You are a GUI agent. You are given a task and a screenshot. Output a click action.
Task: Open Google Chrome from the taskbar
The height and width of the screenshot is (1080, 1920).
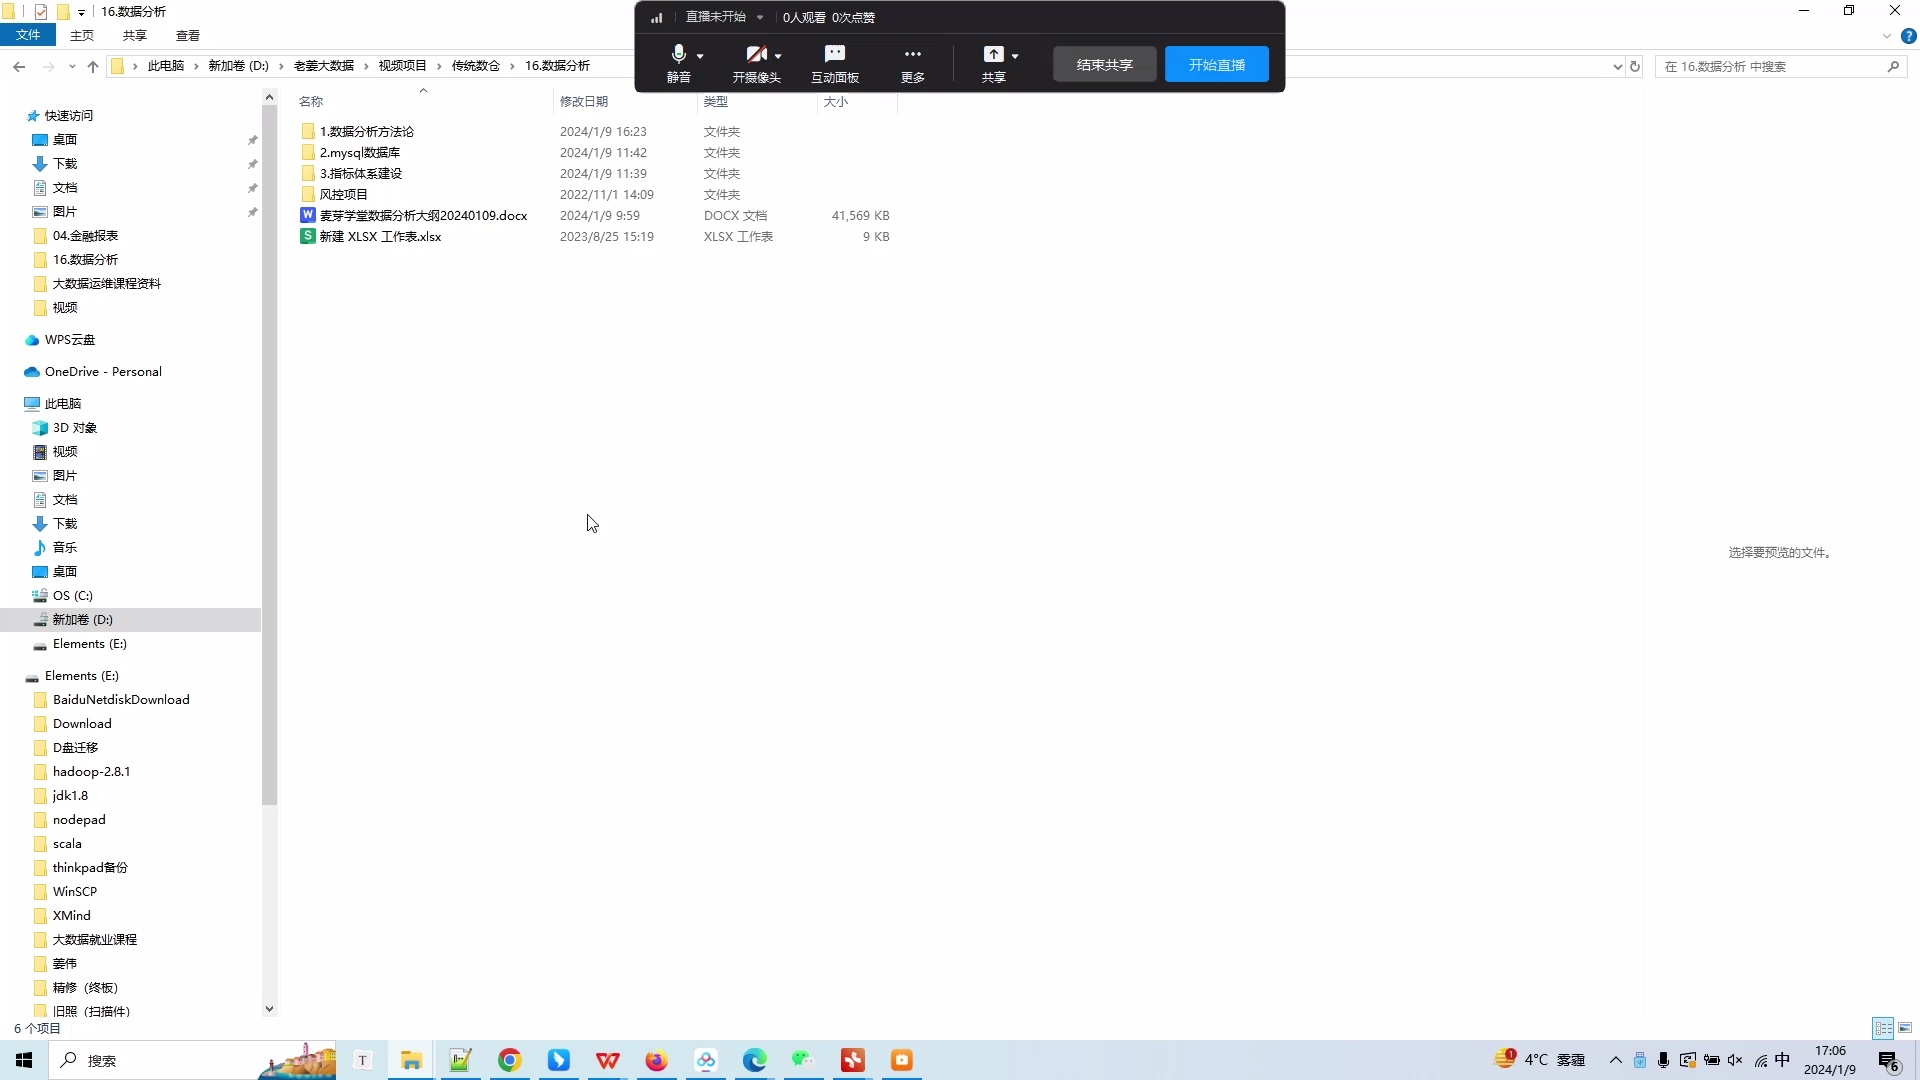pyautogui.click(x=510, y=1060)
